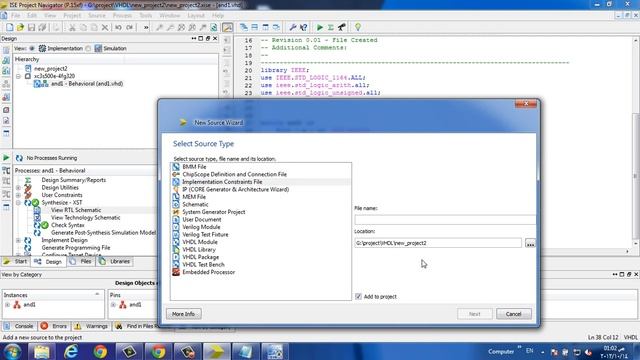Toggle the Add to project checkbox

[358, 296]
